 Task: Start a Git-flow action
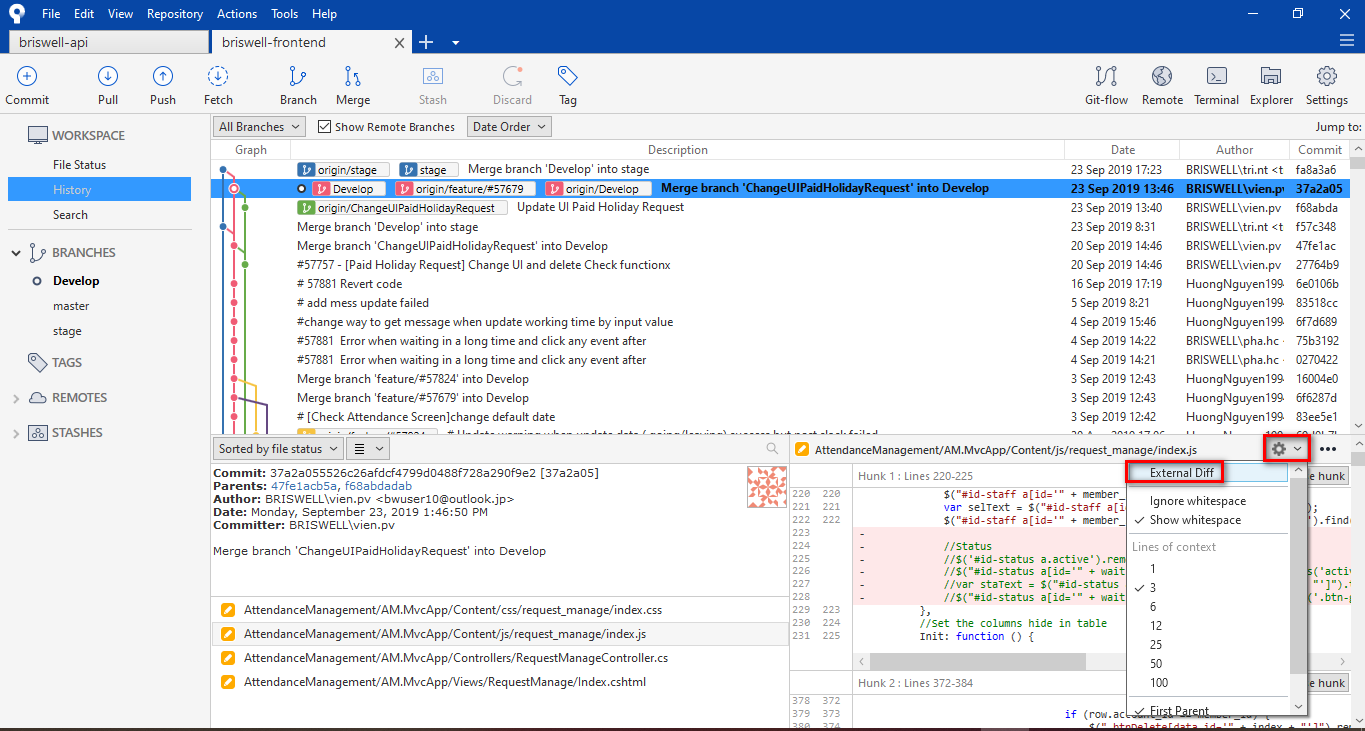1104,85
